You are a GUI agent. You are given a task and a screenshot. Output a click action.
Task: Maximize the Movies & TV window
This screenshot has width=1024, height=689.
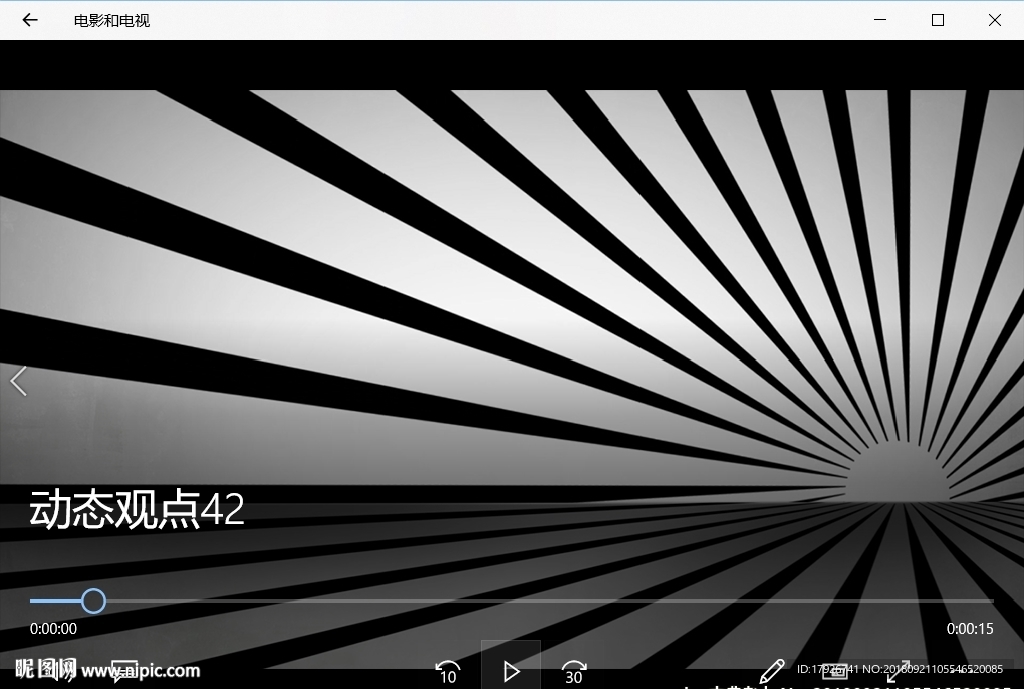click(x=938, y=20)
